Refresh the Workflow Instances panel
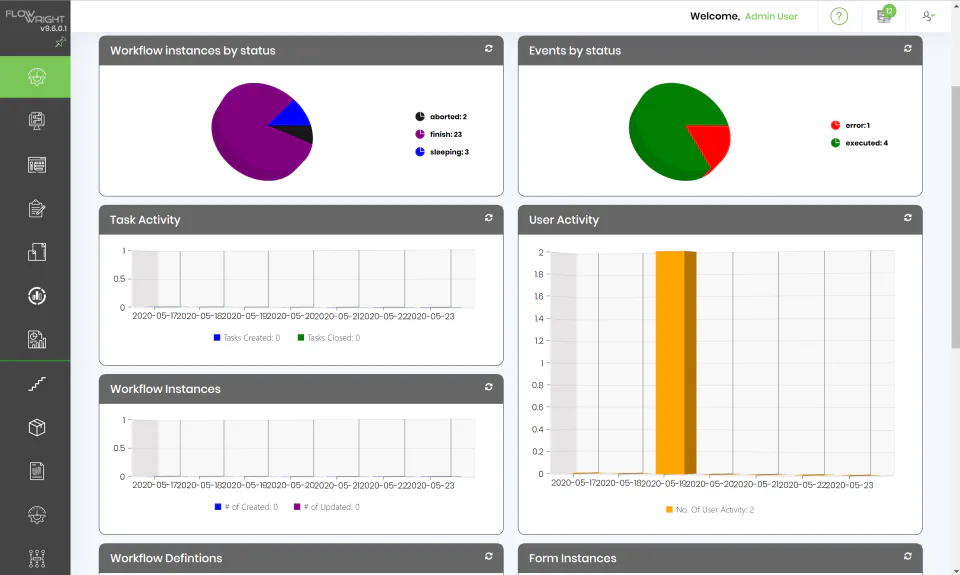This screenshot has width=960, height=575. pos(489,386)
